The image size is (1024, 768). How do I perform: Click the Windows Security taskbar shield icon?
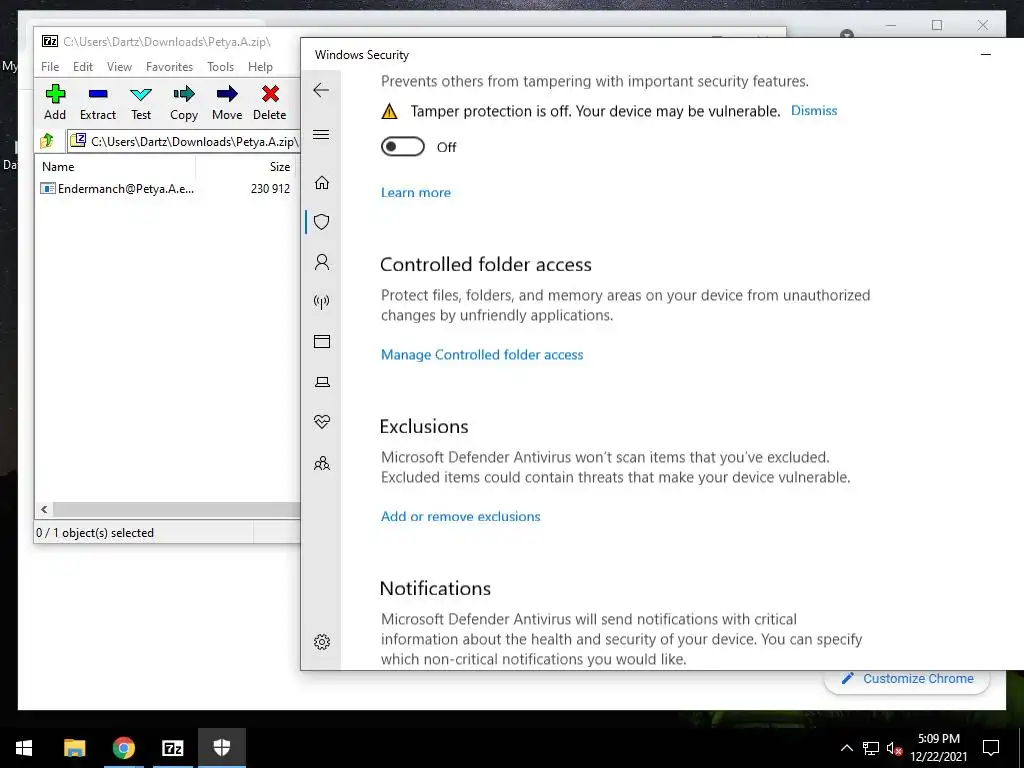[x=222, y=748]
